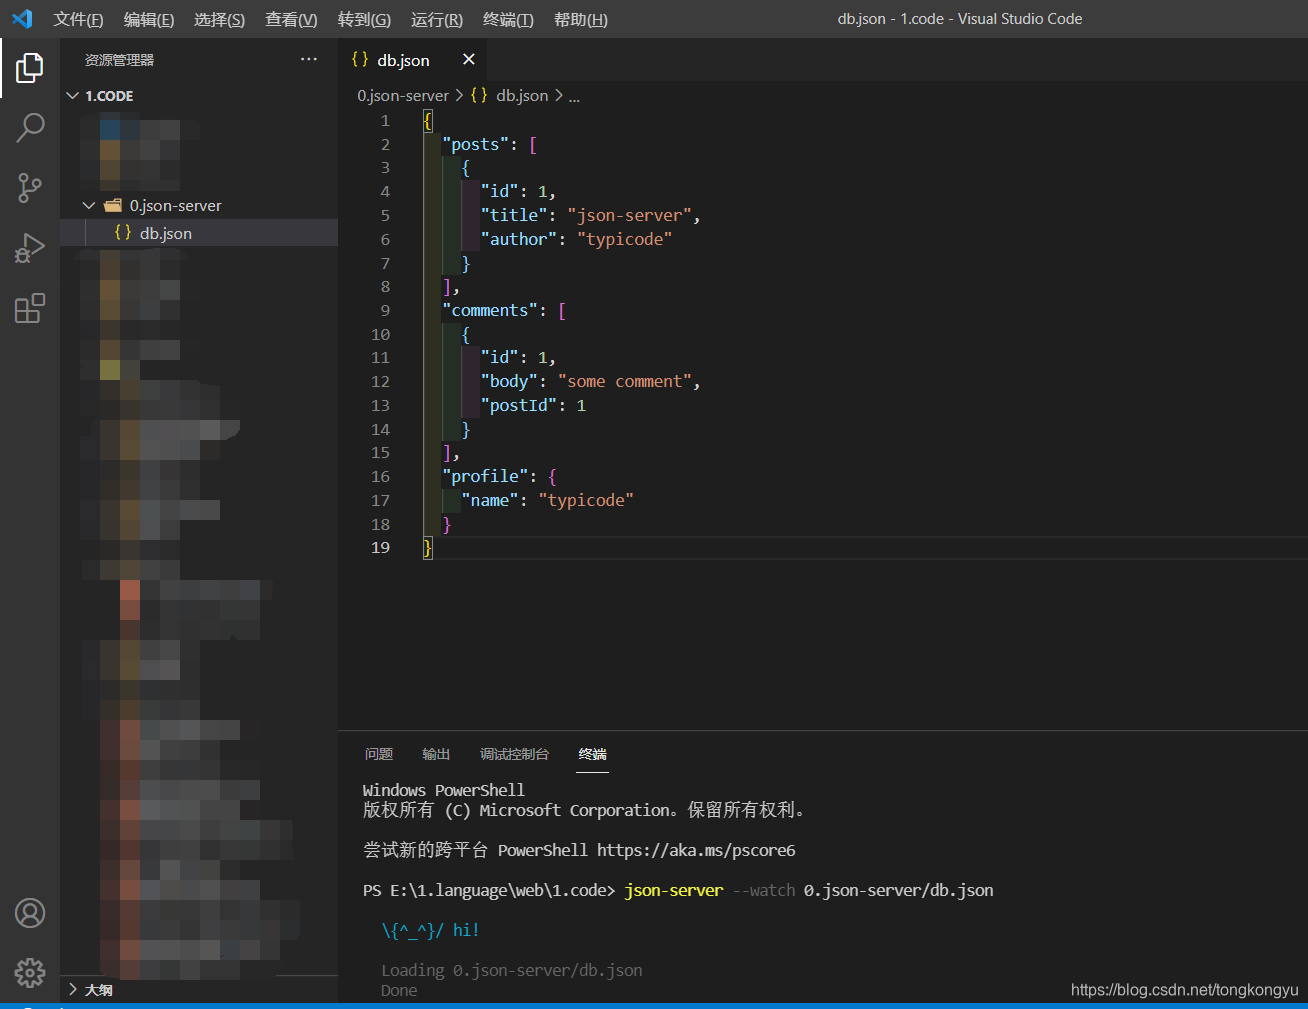The height and width of the screenshot is (1009, 1308).
Task: Open the Source Control view icon
Action: (30, 188)
